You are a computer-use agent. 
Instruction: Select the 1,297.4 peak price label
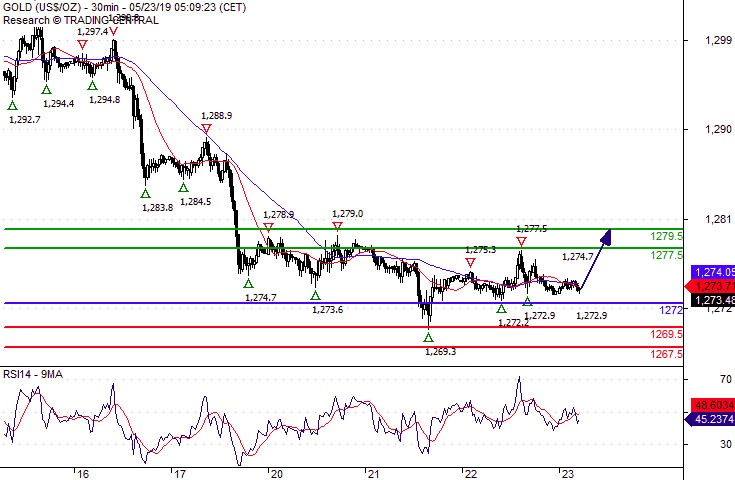92,32
